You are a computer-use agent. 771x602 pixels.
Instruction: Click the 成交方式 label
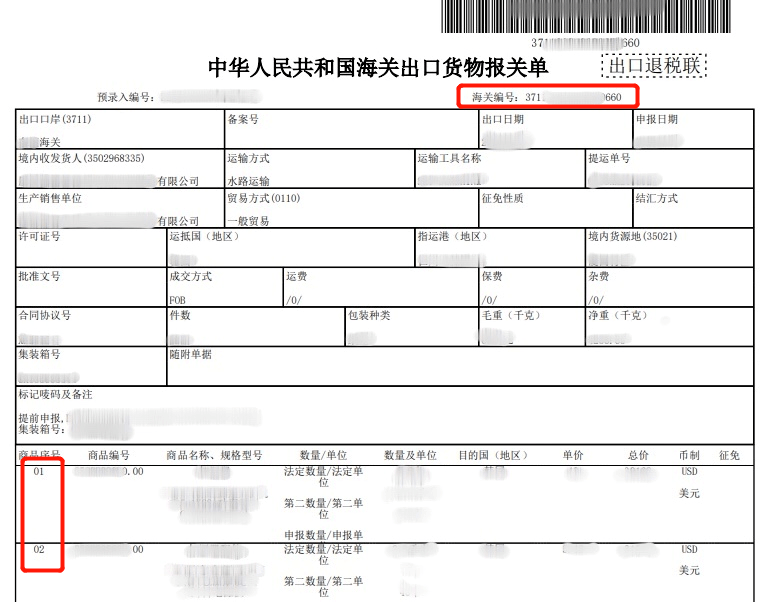190,276
